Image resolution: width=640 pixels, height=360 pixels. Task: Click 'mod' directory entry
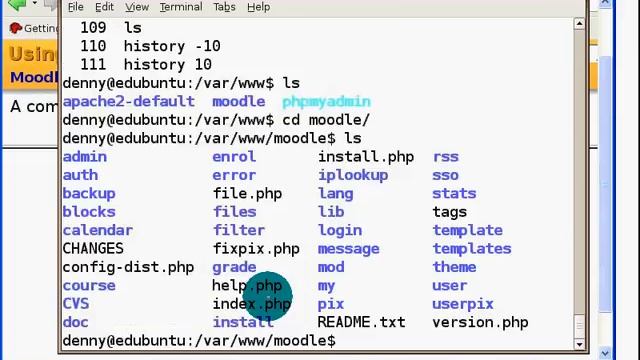click(331, 267)
